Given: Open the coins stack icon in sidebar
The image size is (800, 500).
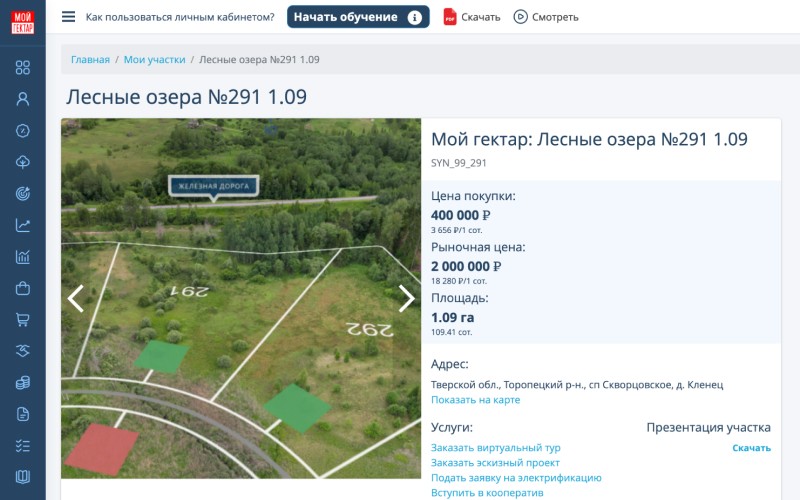Looking at the screenshot, I should coord(22,383).
